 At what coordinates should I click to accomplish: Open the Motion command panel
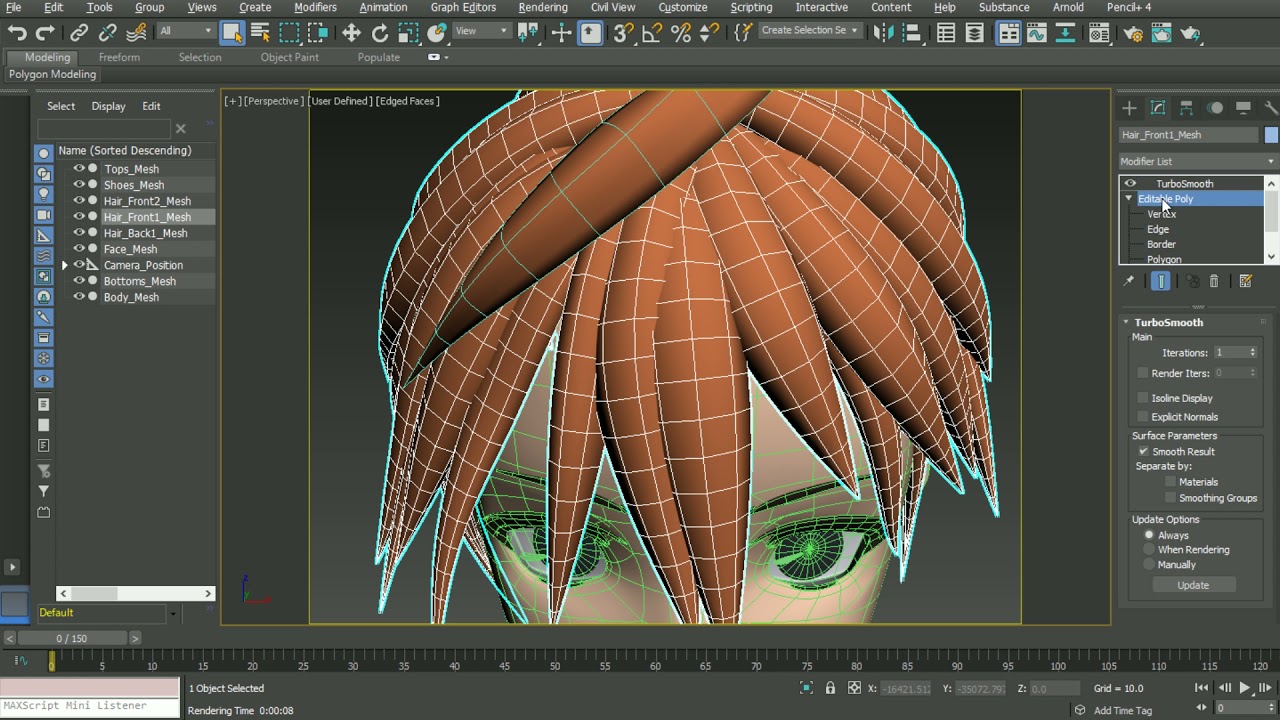tap(1215, 108)
